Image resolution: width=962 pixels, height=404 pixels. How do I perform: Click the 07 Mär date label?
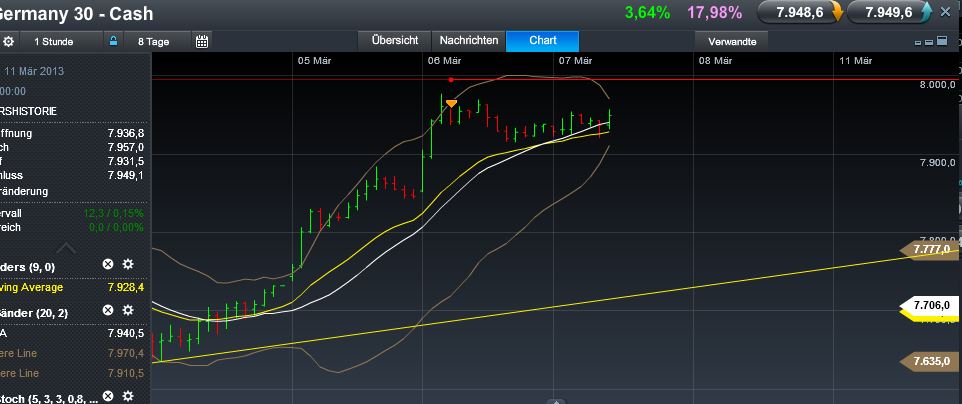[x=575, y=61]
